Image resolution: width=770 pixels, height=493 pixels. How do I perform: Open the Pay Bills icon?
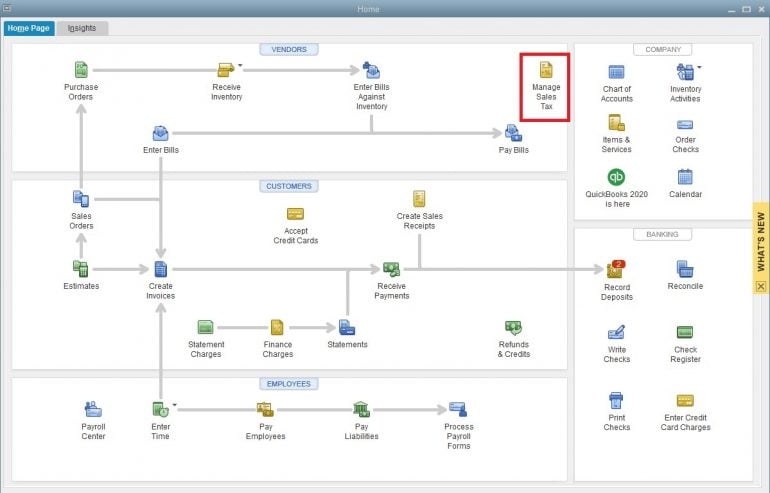[x=513, y=133]
